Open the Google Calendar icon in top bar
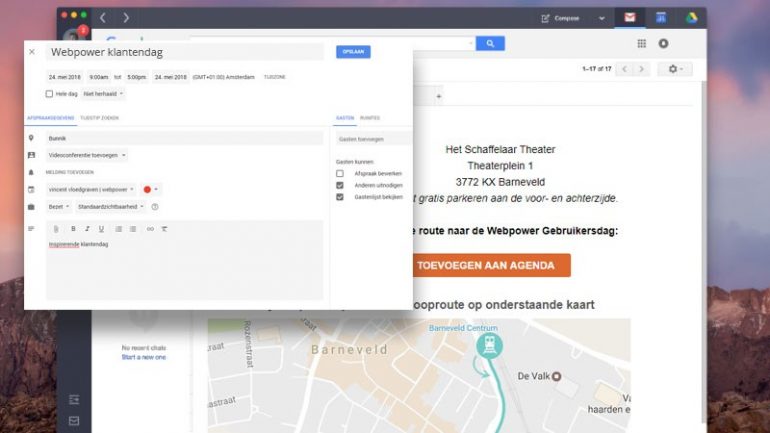The image size is (770, 433). point(661,18)
